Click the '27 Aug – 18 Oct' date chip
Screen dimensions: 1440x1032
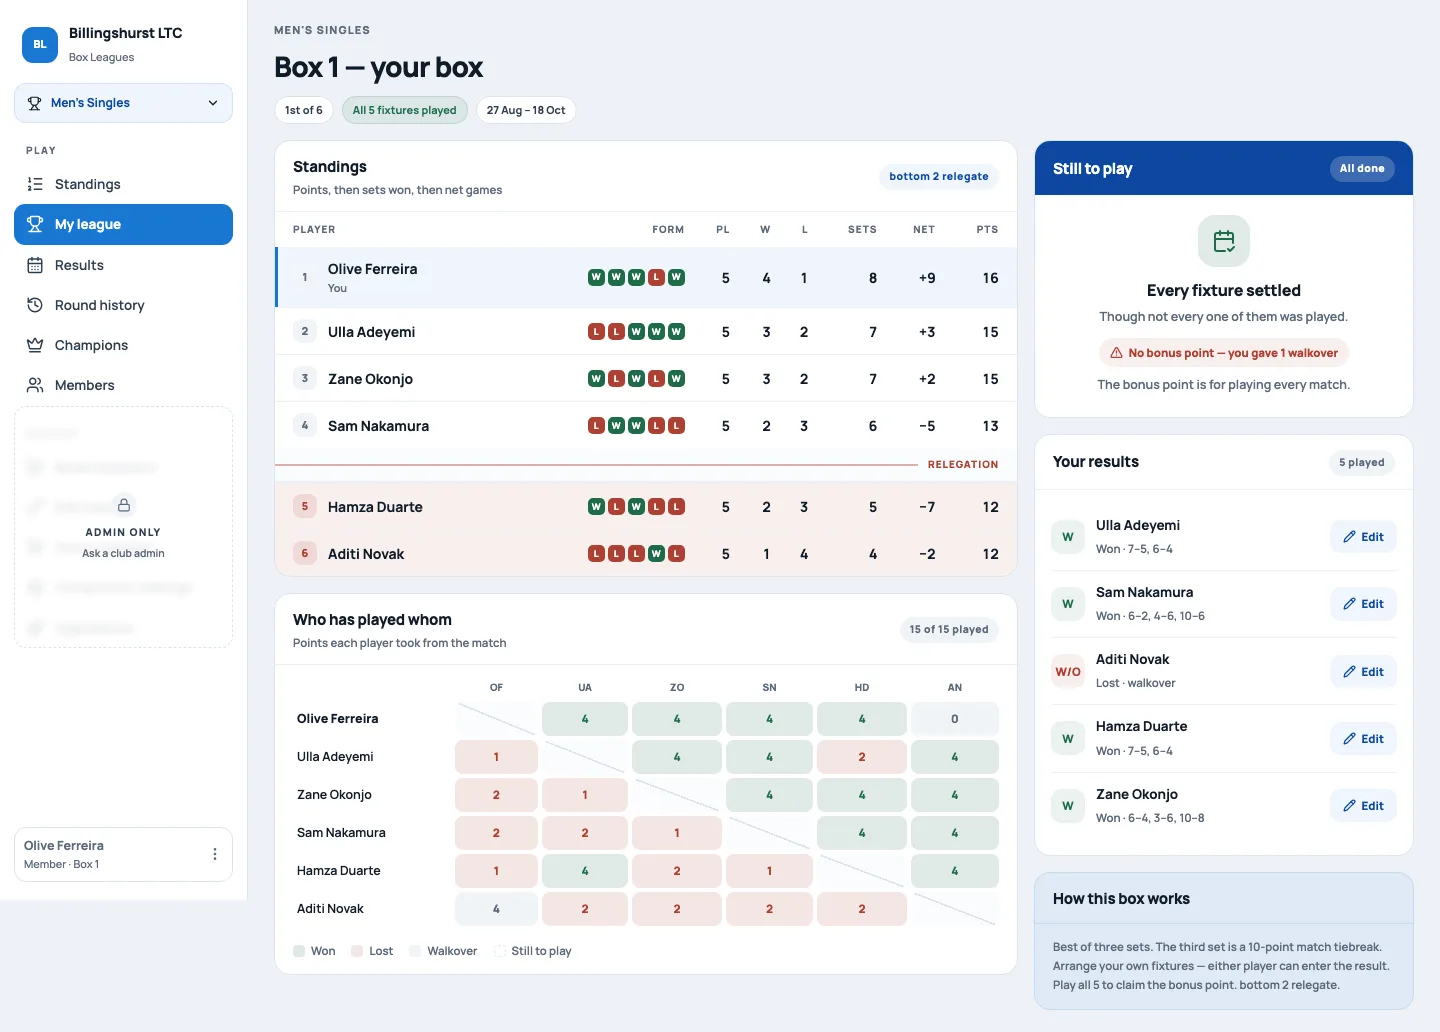(x=526, y=110)
